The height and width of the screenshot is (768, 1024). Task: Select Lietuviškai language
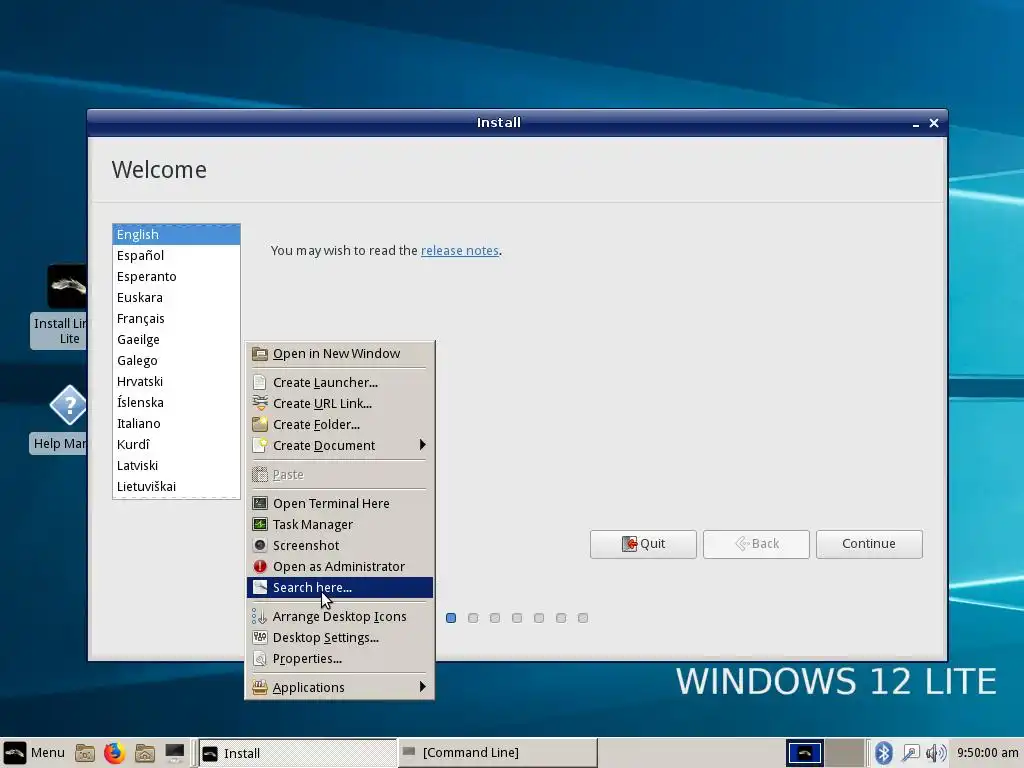click(176, 487)
